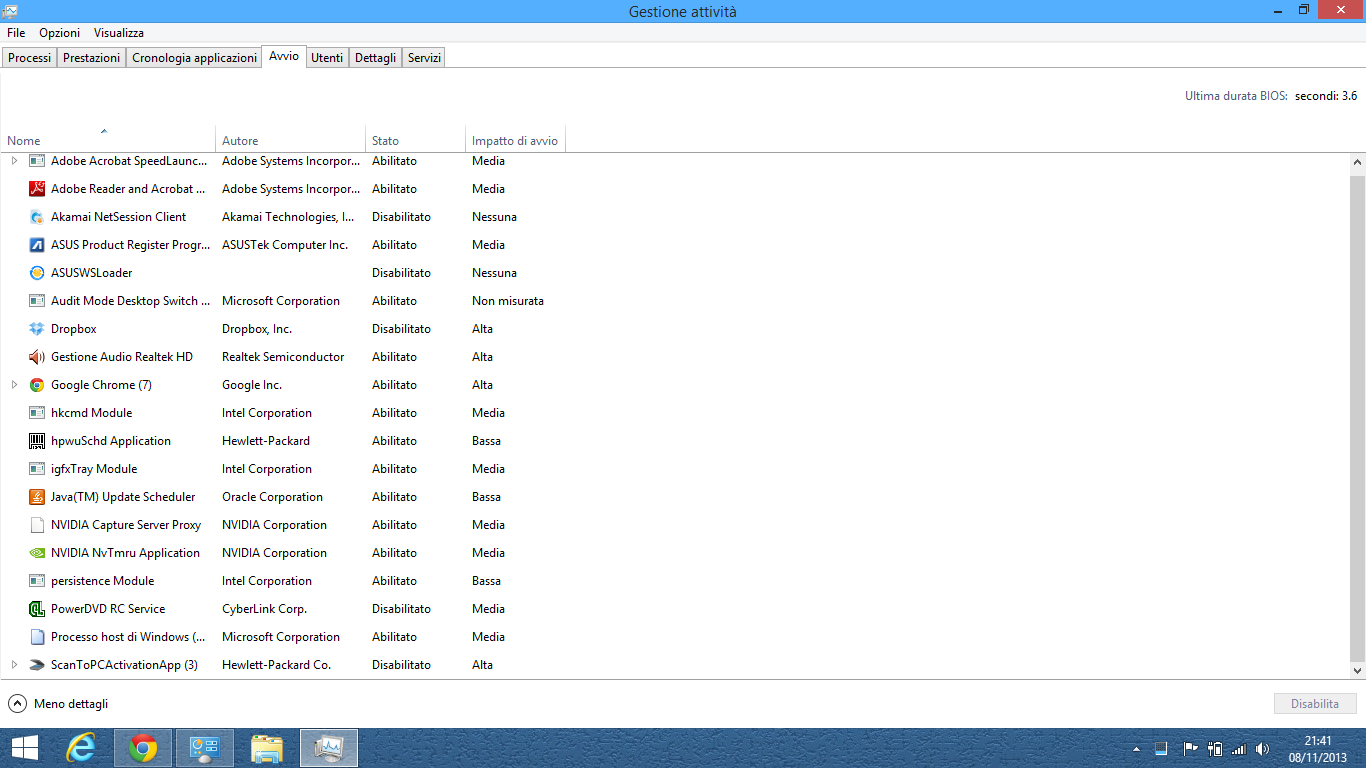Select the ASUSWSLoader icon
The image size is (1366, 768).
37,273
